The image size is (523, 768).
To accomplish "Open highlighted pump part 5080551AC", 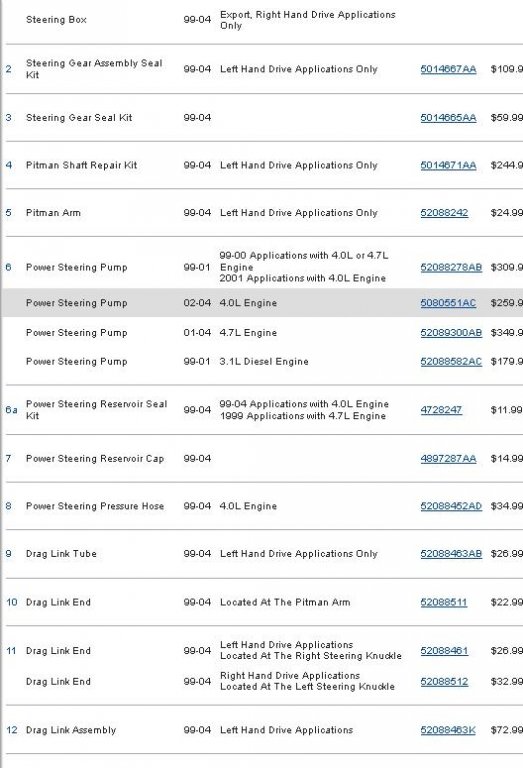I will tap(448, 303).
